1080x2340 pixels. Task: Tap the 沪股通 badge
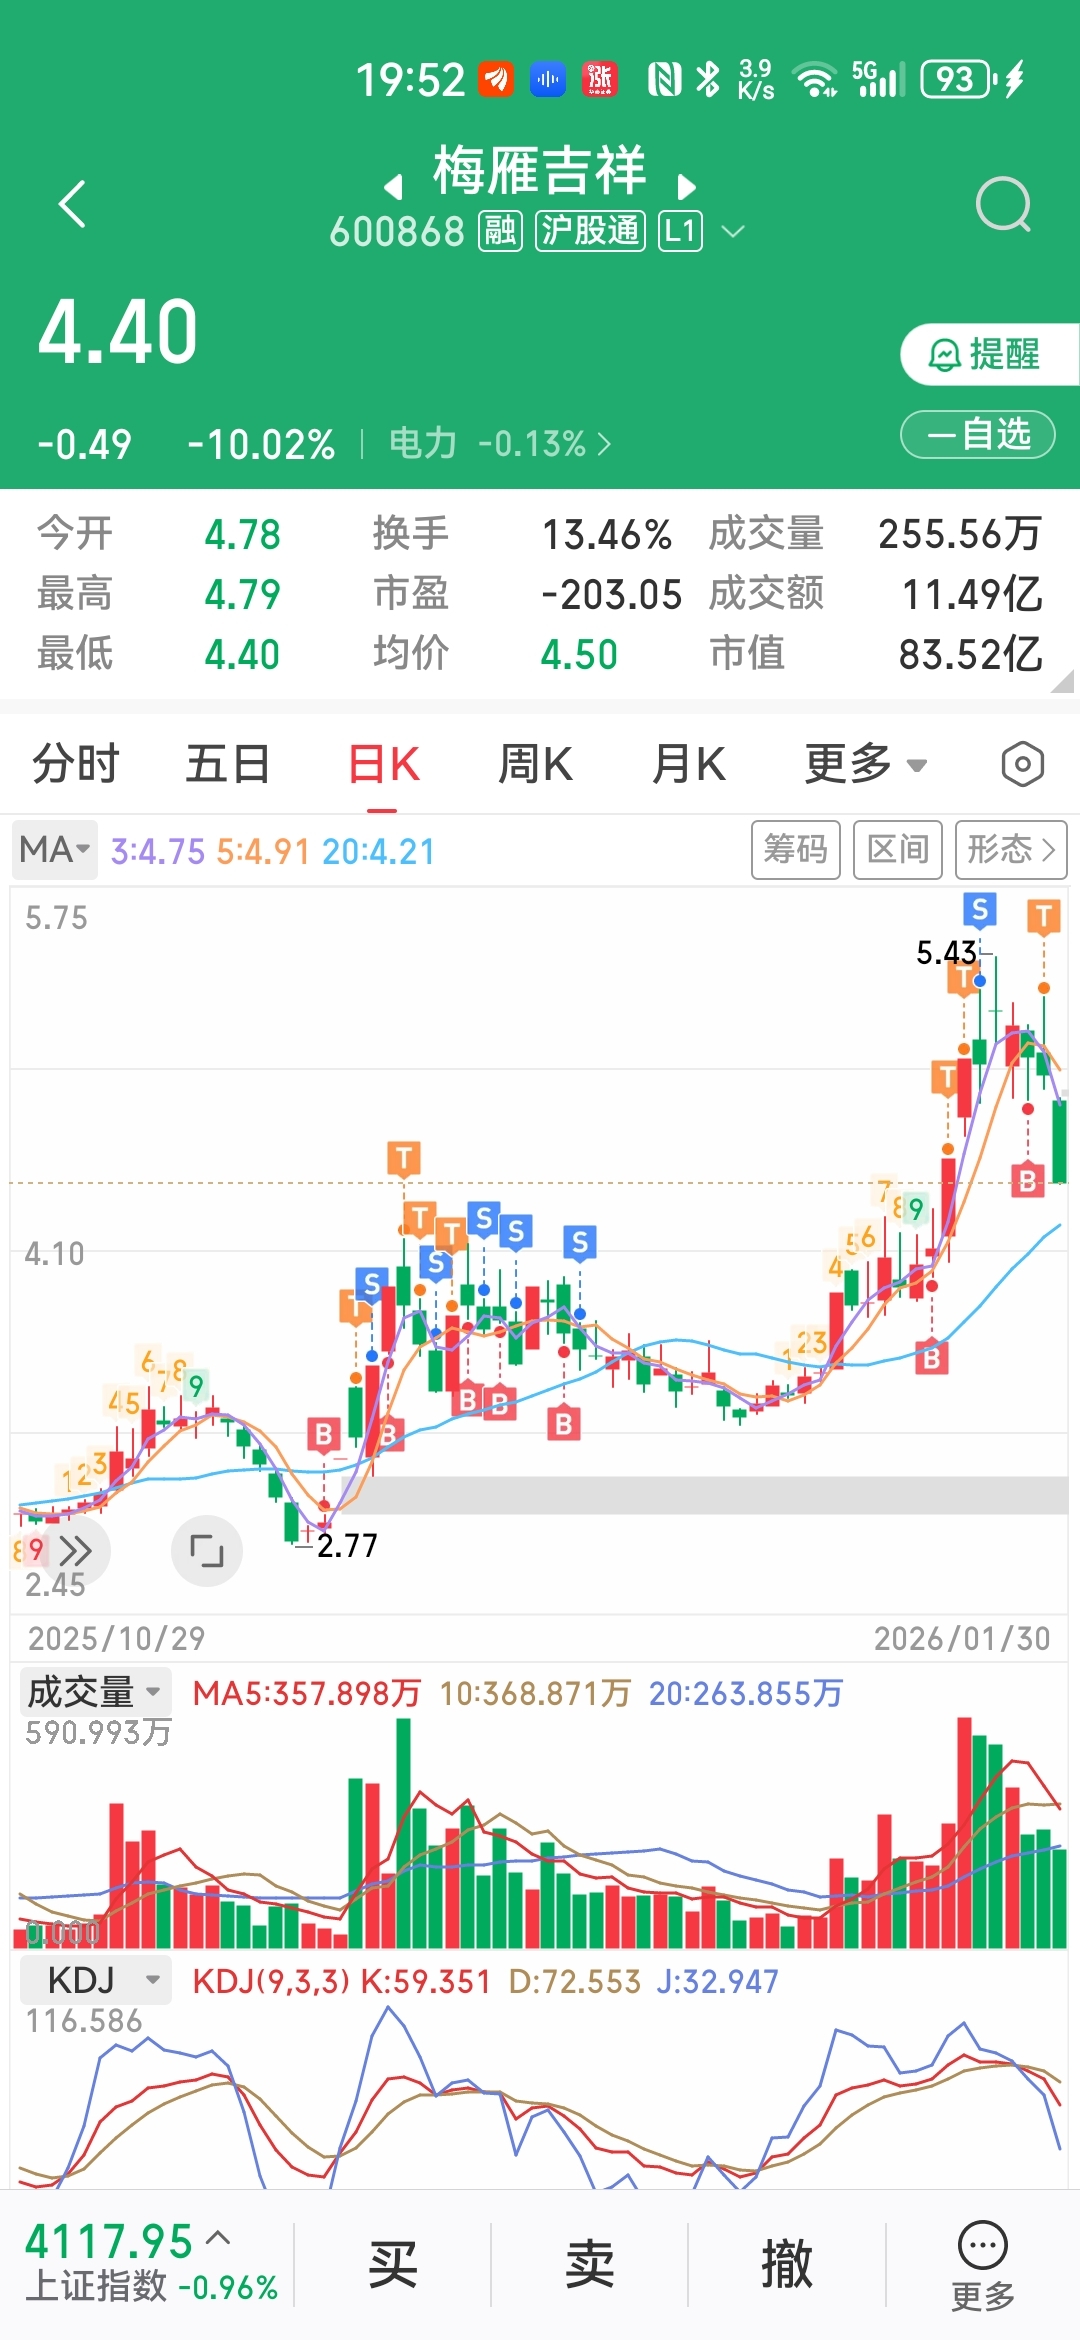pos(590,231)
